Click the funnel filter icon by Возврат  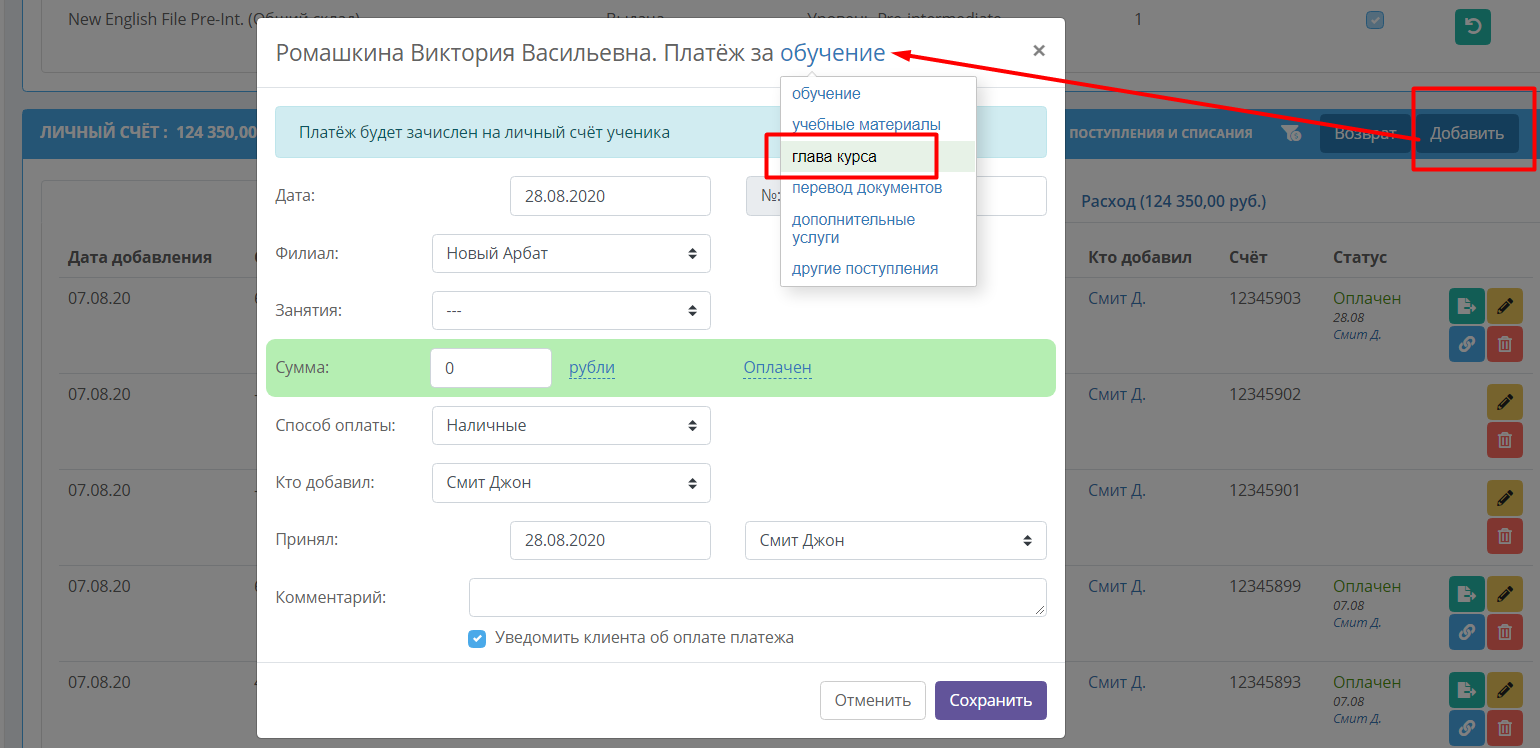(x=1290, y=133)
